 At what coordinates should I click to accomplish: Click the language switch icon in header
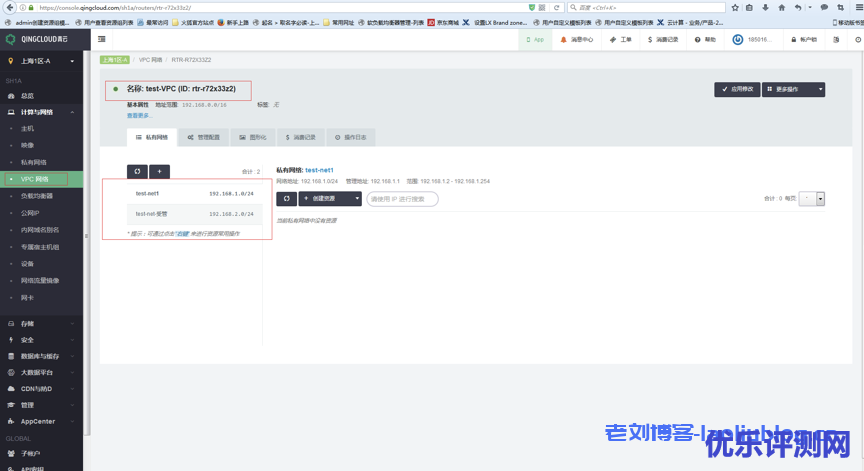tap(836, 40)
